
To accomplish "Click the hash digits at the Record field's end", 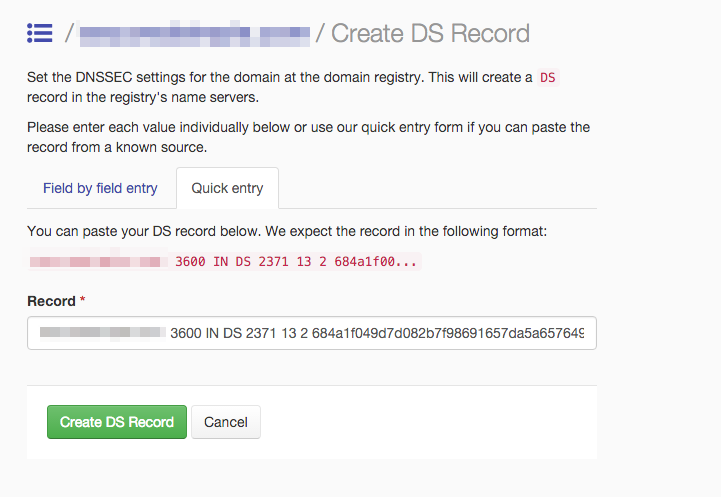I will (x=448, y=333).
